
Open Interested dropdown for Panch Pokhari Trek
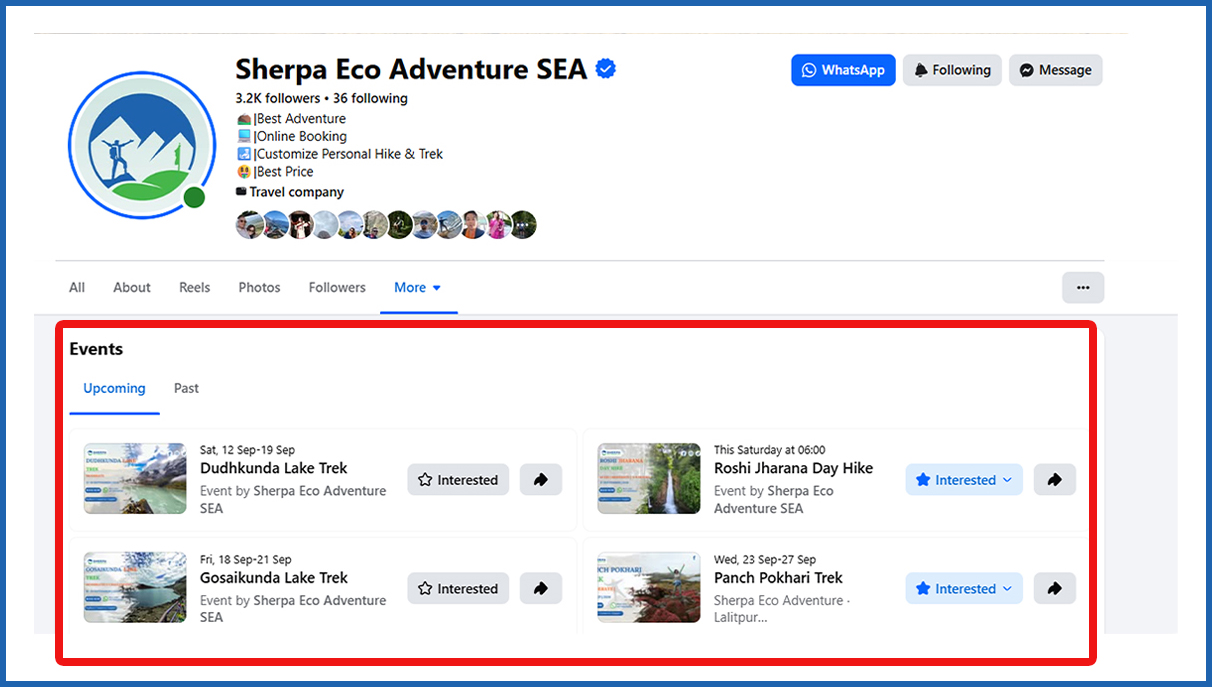pyautogui.click(x=964, y=589)
